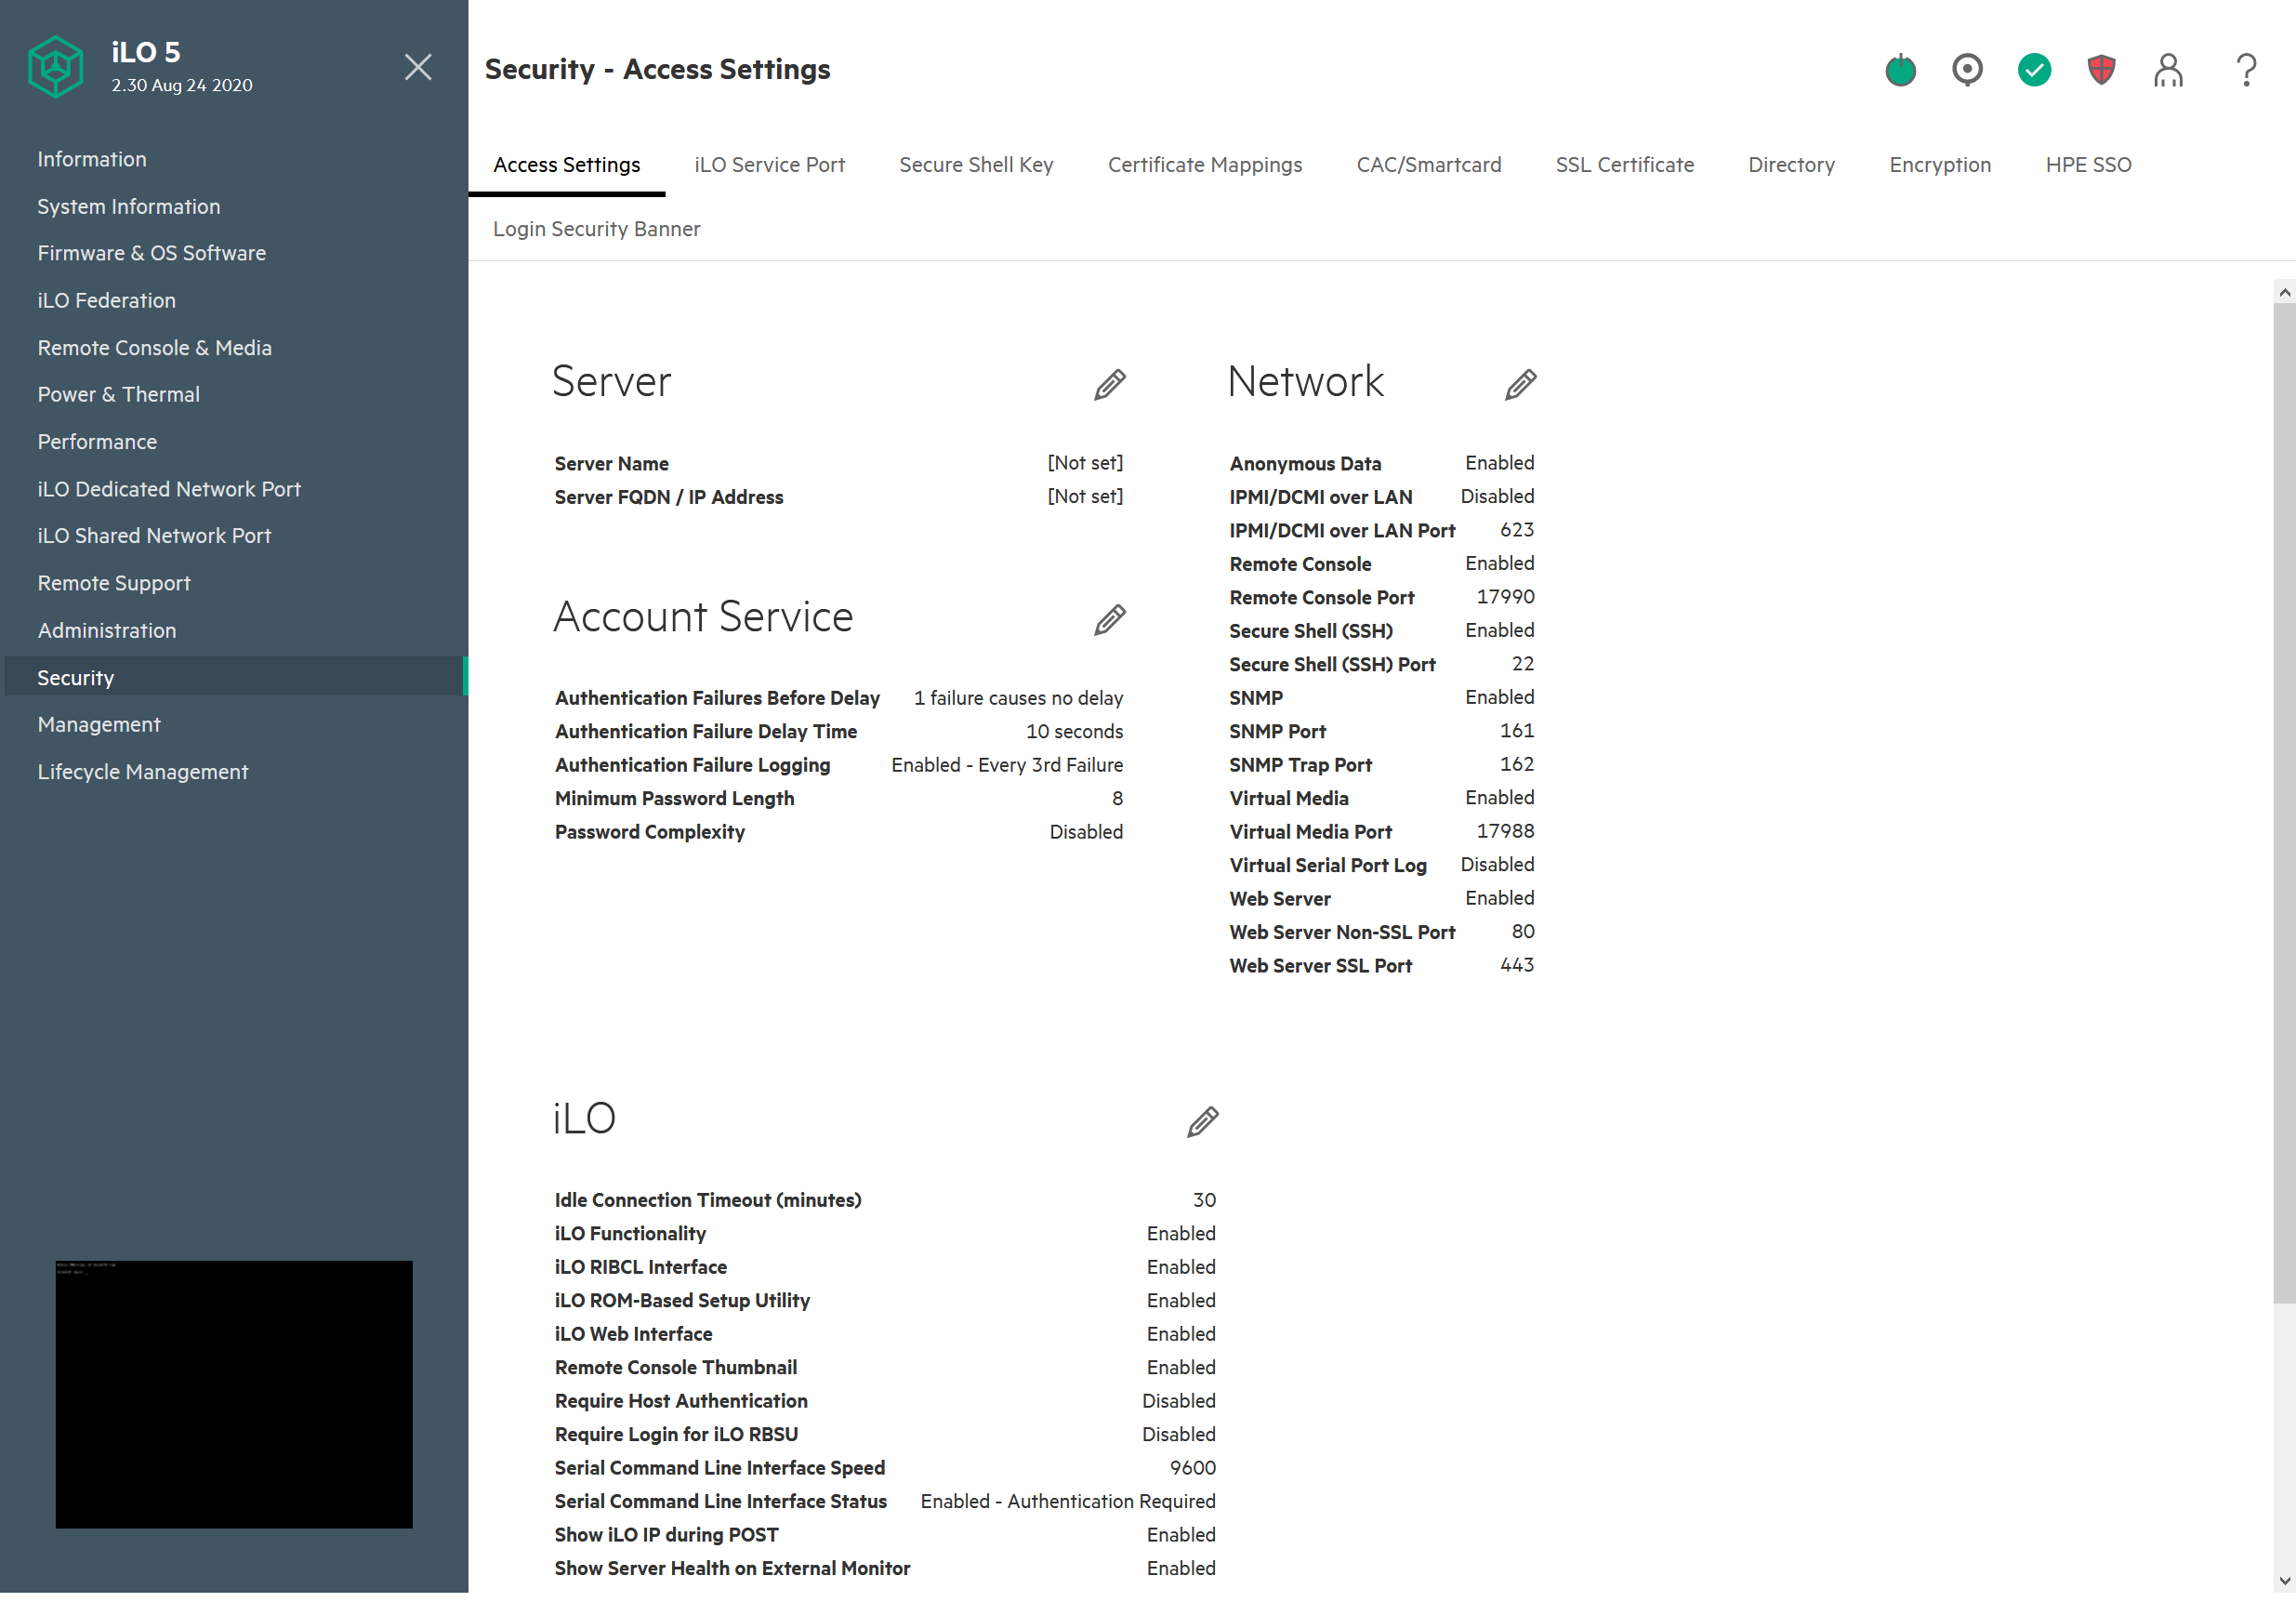2296x1602 pixels.
Task: Open the user account icon menu
Action: (2168, 70)
